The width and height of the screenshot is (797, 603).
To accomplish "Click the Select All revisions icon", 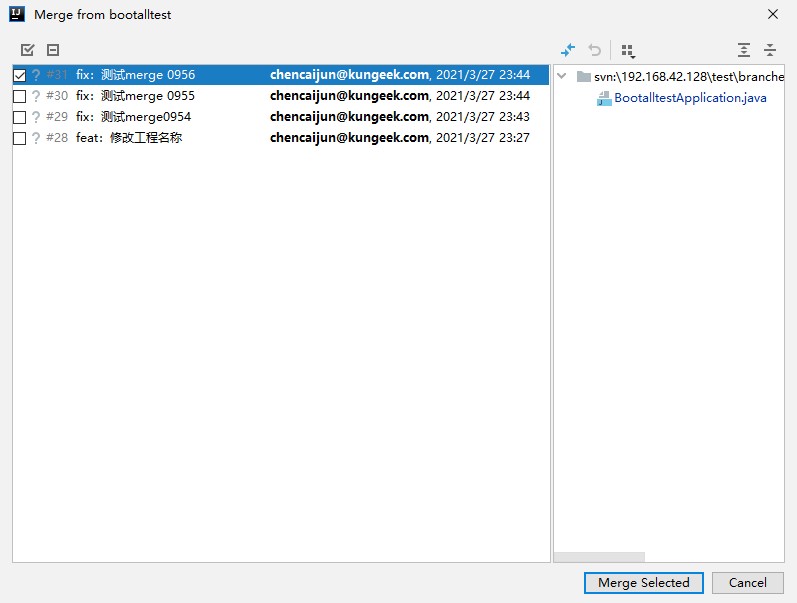I will coord(28,50).
